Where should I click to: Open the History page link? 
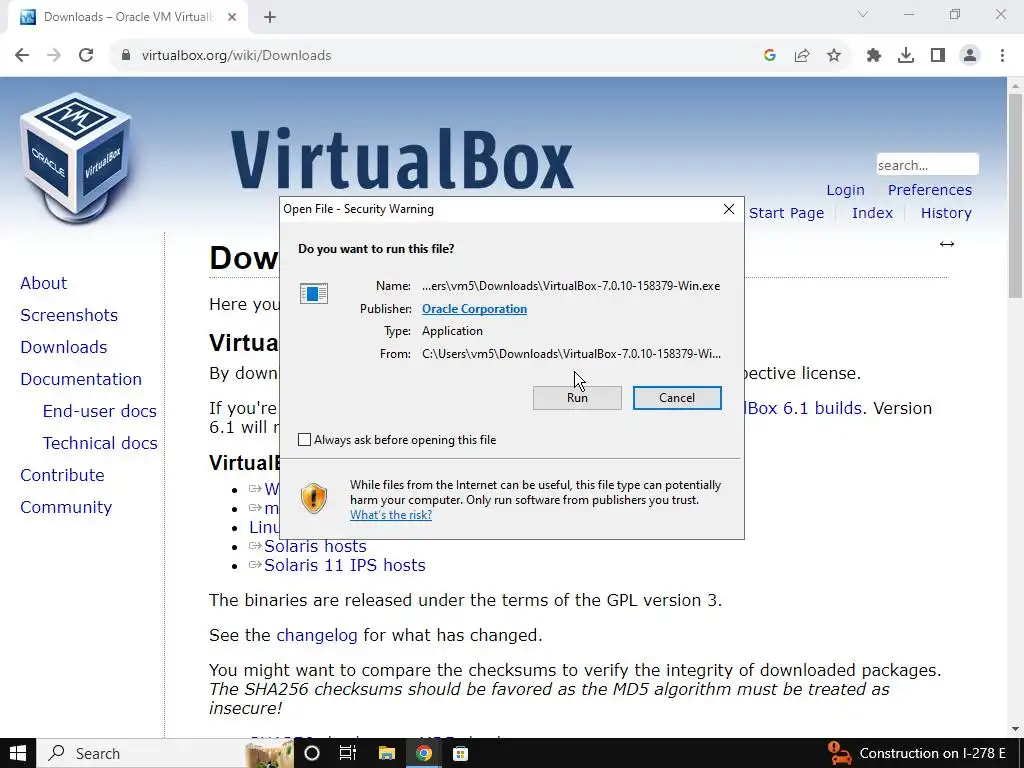pos(946,213)
